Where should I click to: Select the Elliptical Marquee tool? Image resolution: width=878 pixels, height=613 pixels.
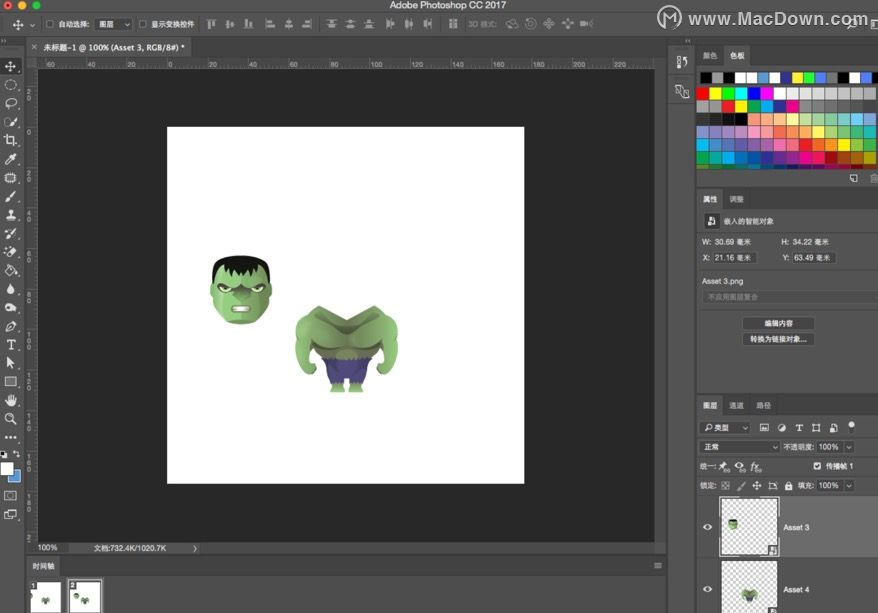click(11, 85)
